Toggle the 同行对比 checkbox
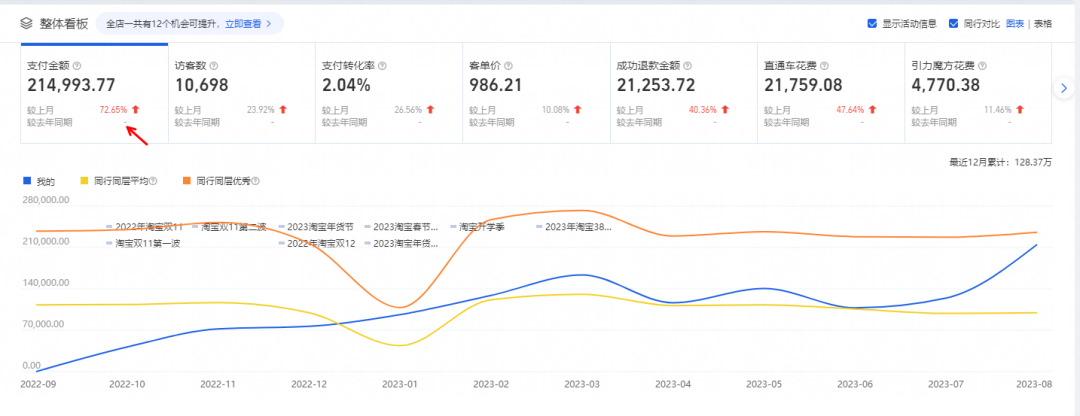Image resolution: width=1080 pixels, height=416 pixels. click(953, 23)
